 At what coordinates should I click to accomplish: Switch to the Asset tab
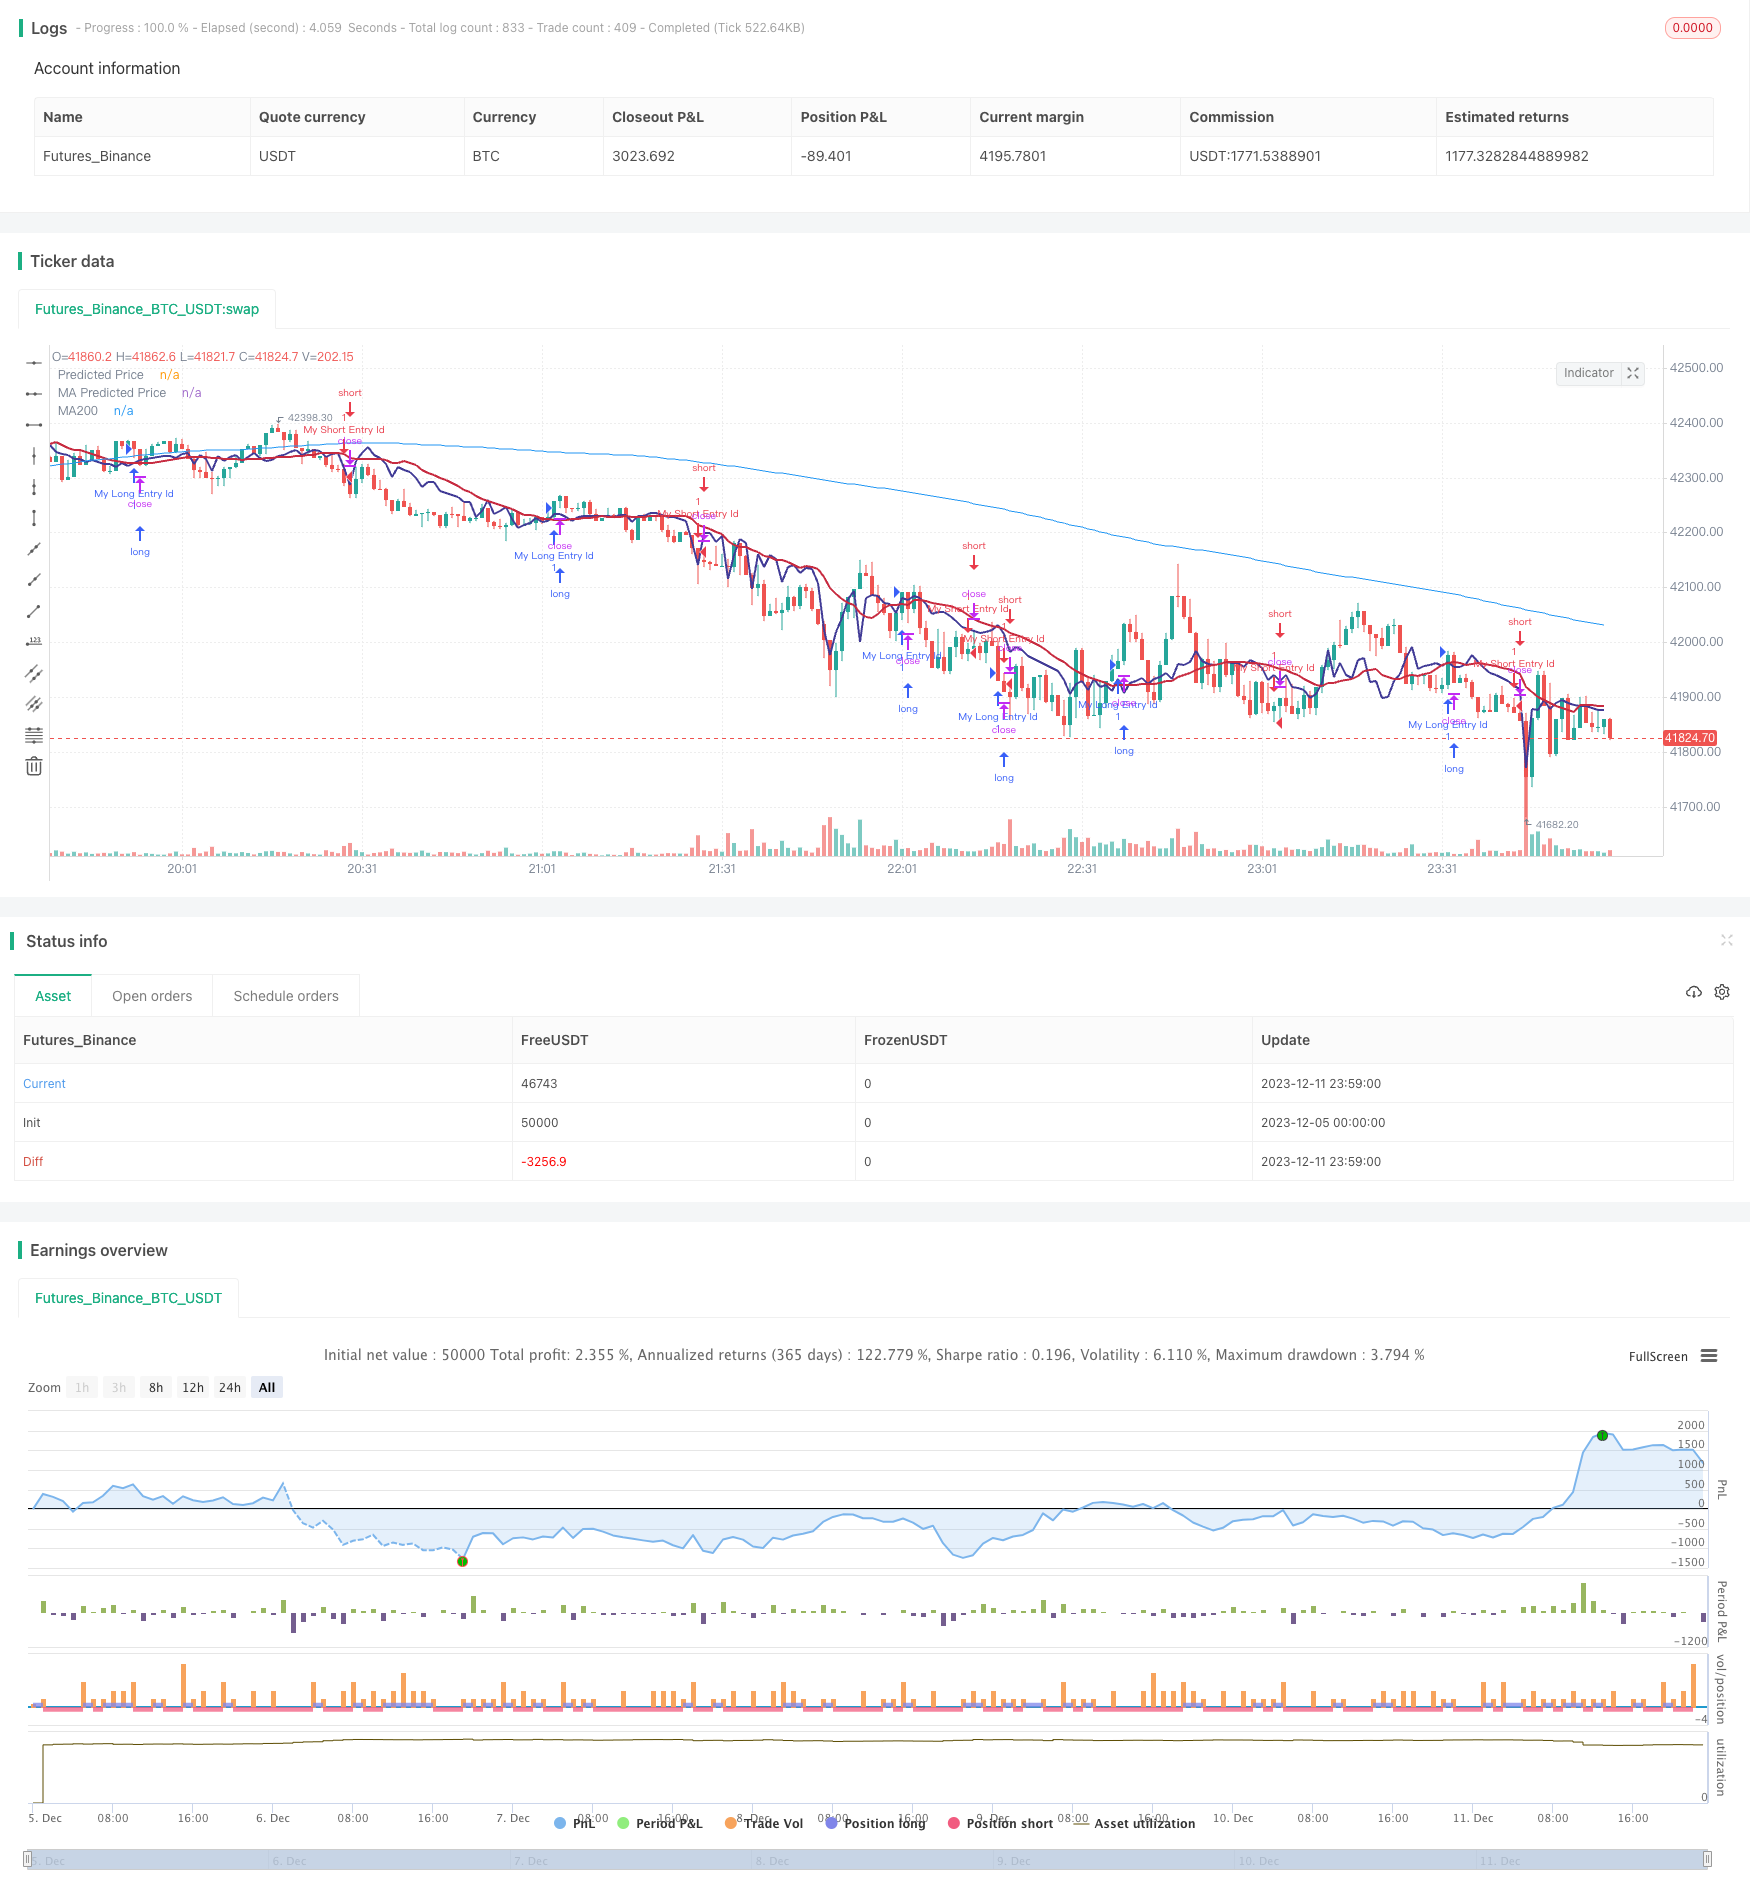53,996
